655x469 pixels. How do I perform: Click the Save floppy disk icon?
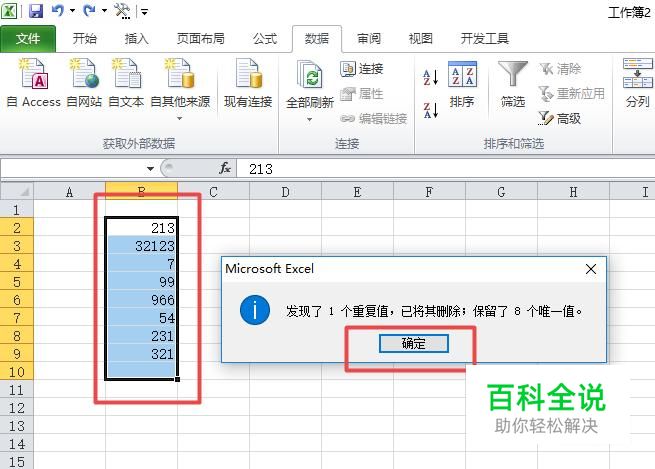coord(36,10)
